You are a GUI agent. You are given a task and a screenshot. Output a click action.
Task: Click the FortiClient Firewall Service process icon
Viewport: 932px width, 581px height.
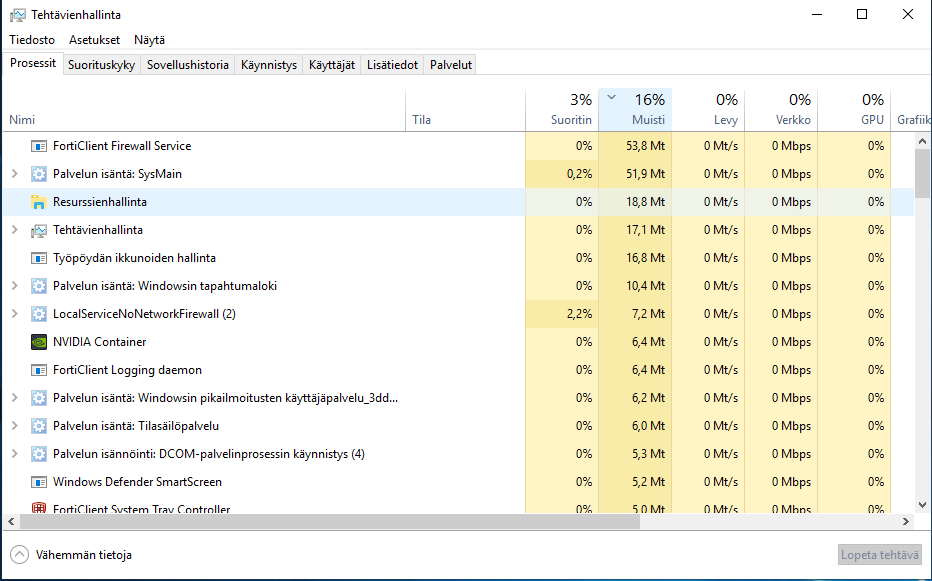39,146
